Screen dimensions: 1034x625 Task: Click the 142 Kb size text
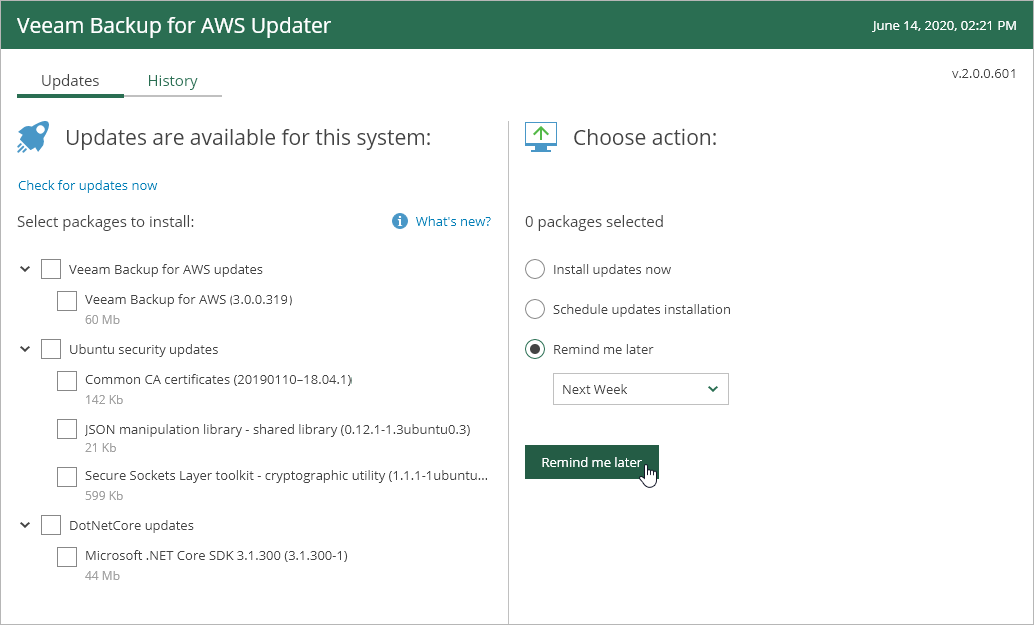pos(104,400)
